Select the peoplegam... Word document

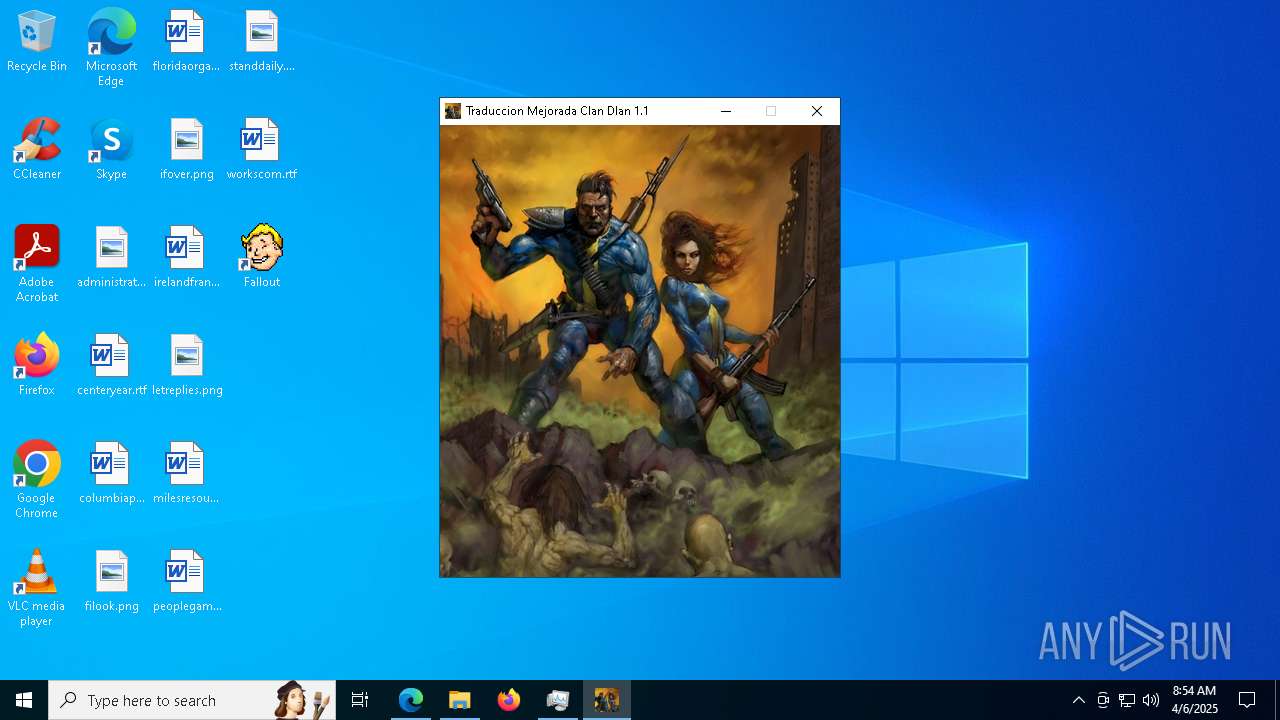(187, 582)
